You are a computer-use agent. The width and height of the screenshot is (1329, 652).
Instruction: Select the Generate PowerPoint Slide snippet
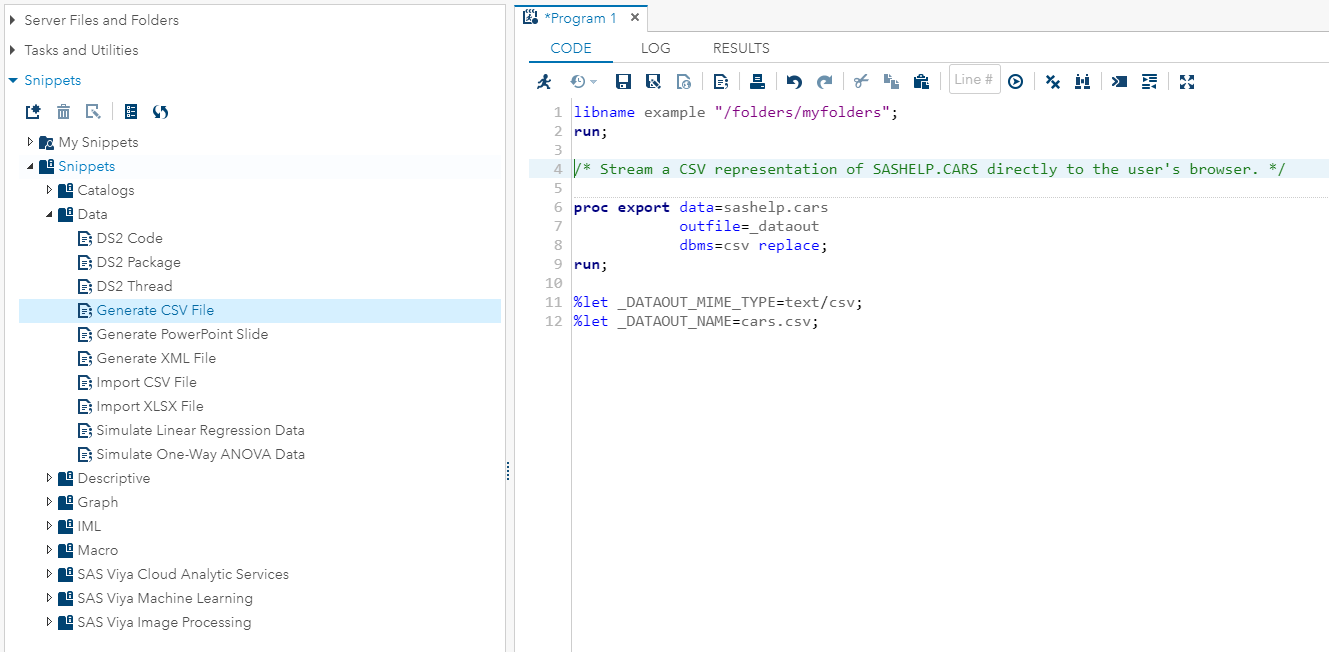pos(182,334)
